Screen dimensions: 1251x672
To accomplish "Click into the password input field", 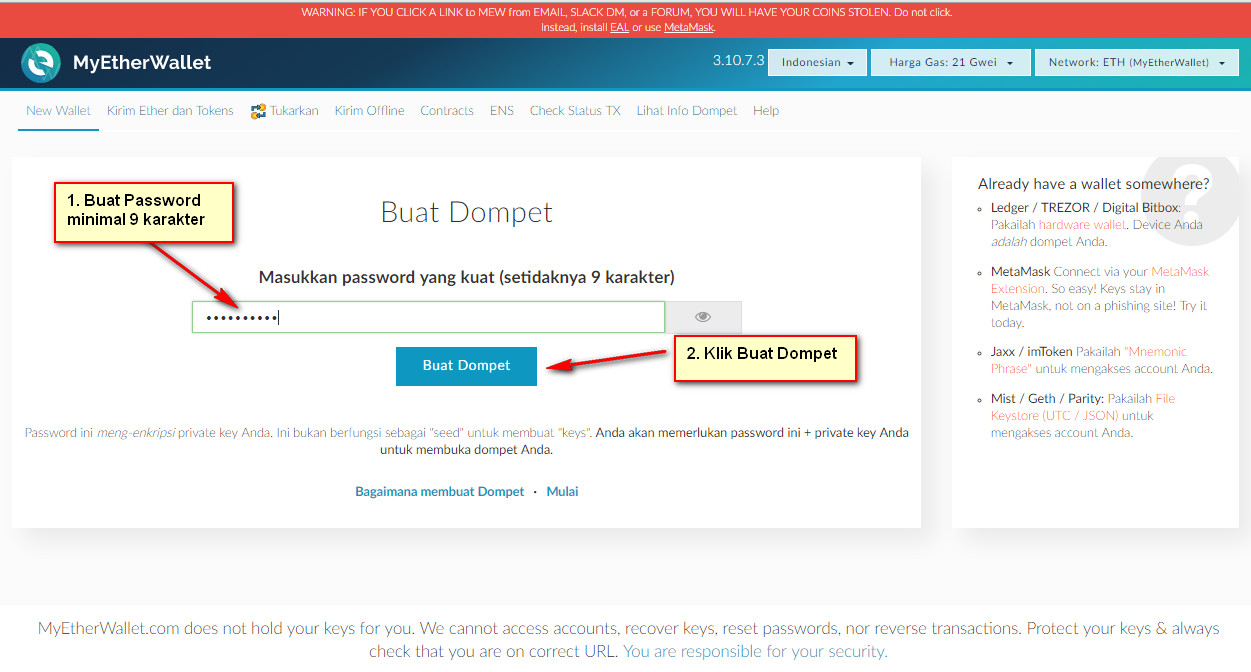I will (x=428, y=317).
